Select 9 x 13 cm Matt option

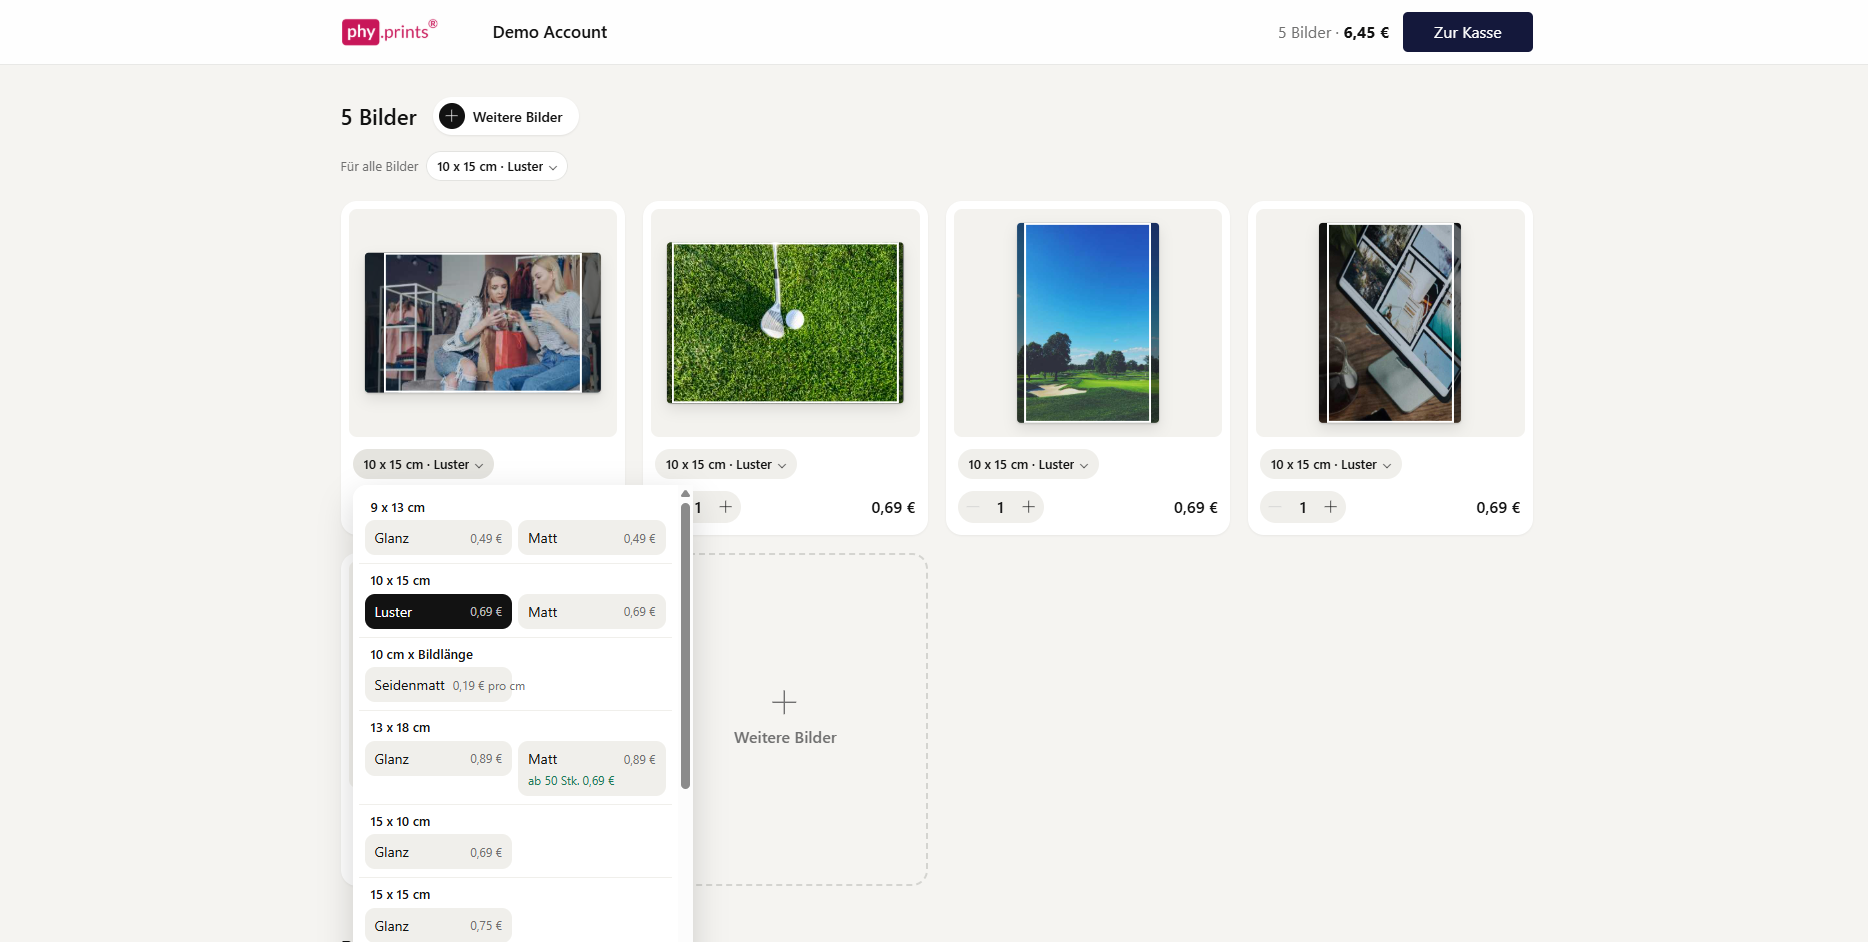click(592, 538)
